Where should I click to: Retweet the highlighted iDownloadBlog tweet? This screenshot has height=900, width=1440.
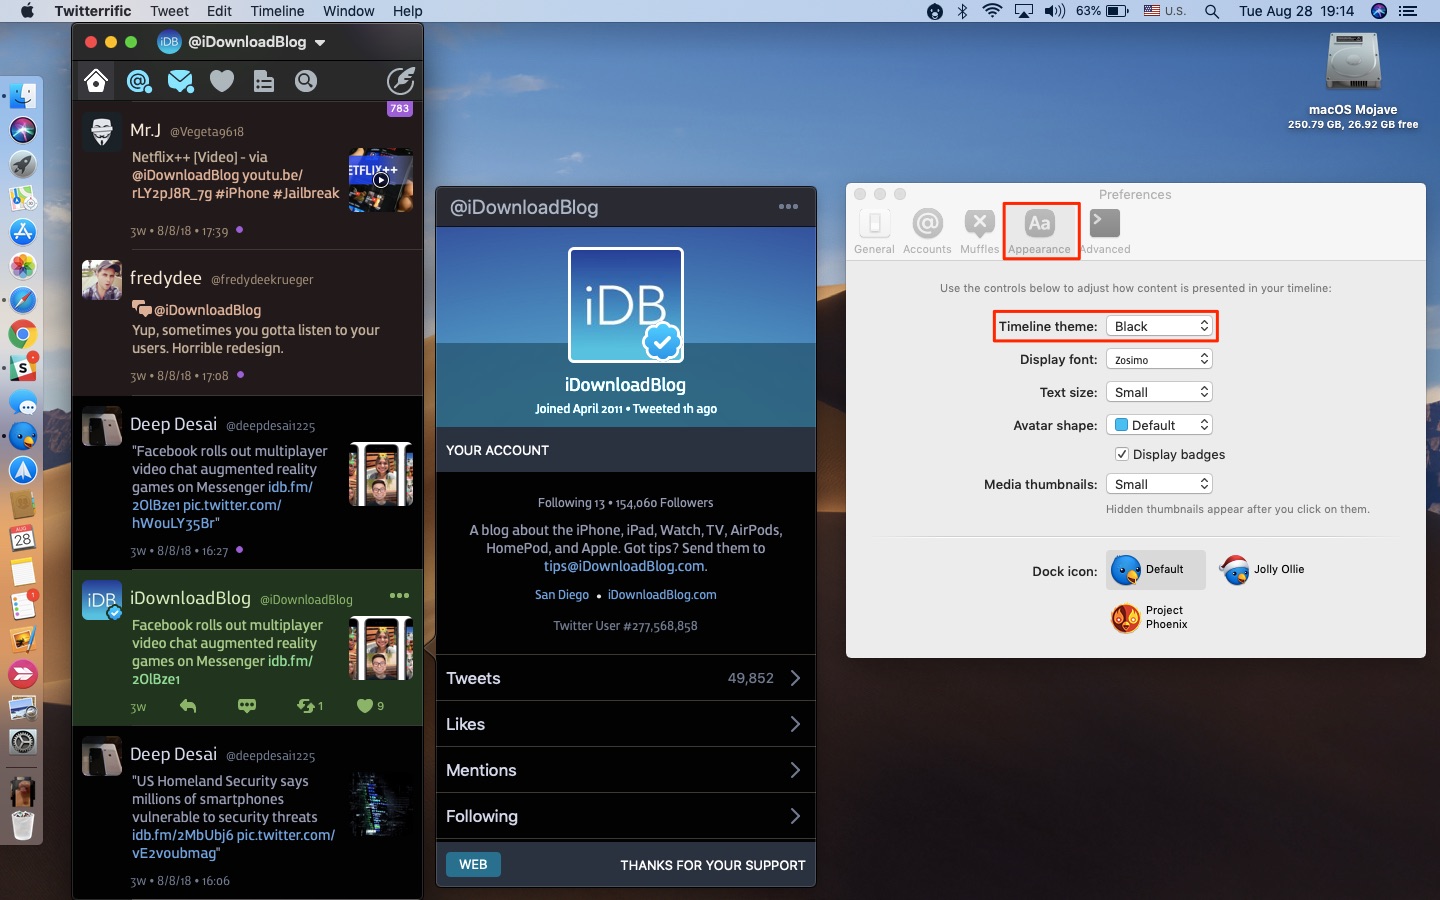[309, 706]
